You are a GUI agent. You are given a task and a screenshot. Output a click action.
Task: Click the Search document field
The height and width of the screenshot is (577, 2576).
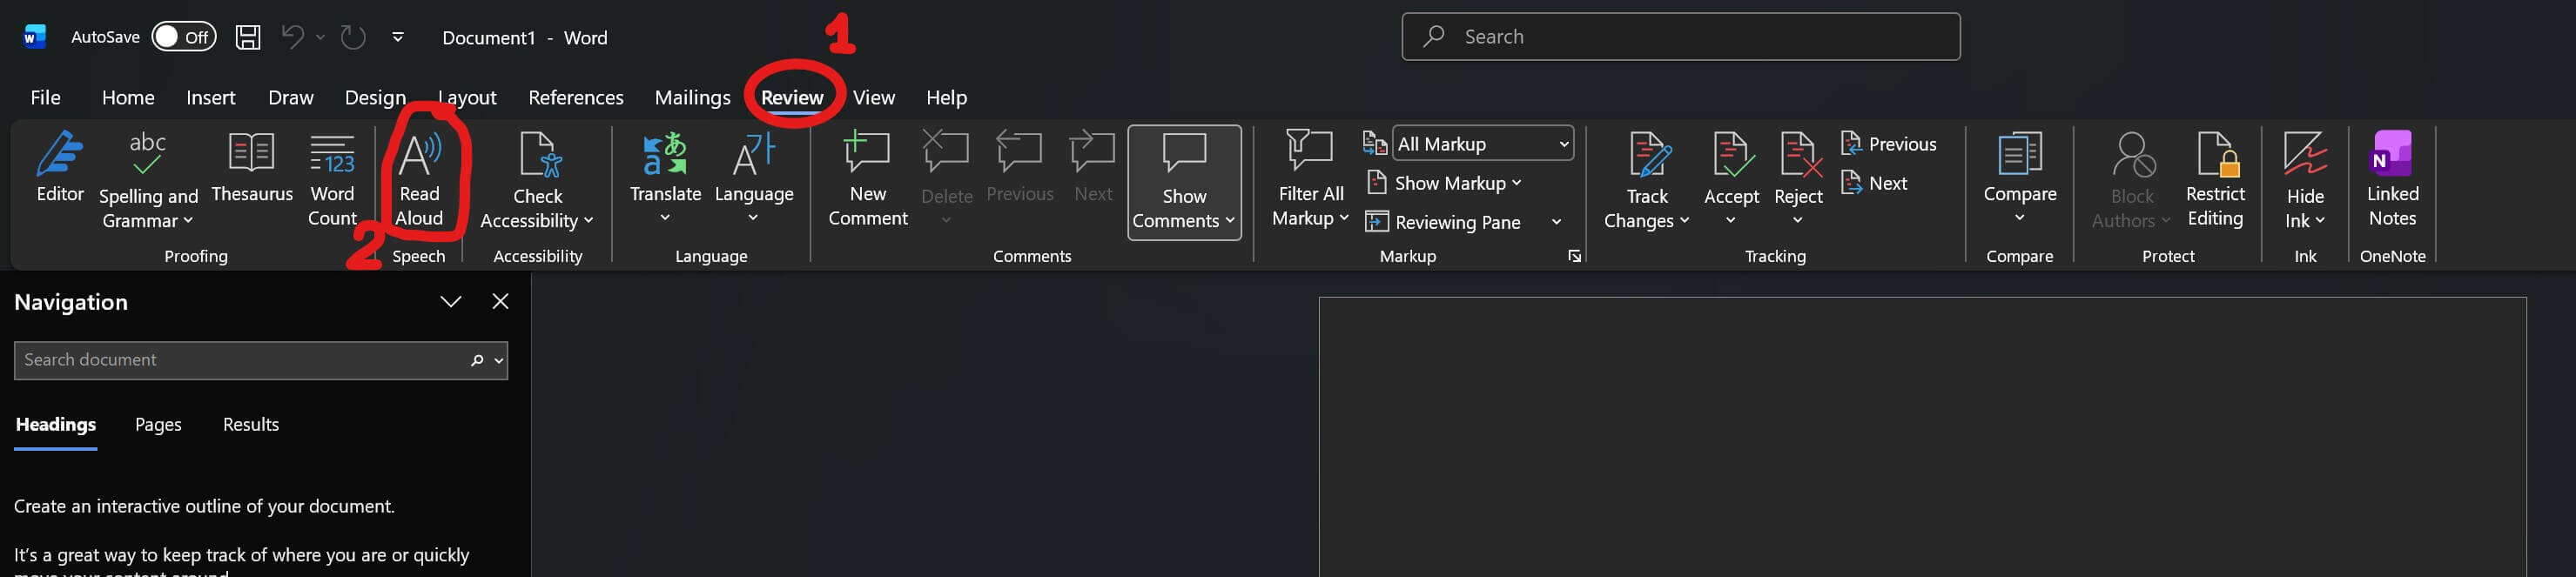pyautogui.click(x=240, y=360)
